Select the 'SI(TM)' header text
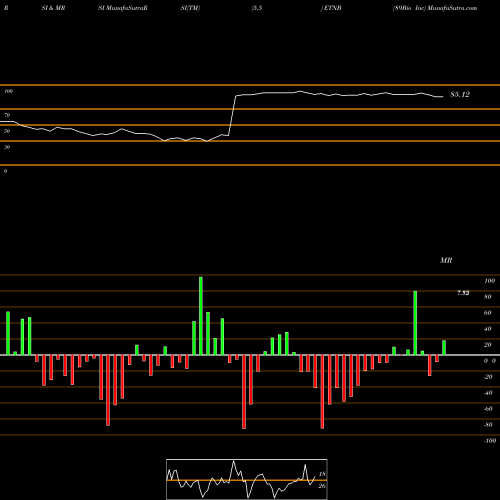 [x=190, y=8]
